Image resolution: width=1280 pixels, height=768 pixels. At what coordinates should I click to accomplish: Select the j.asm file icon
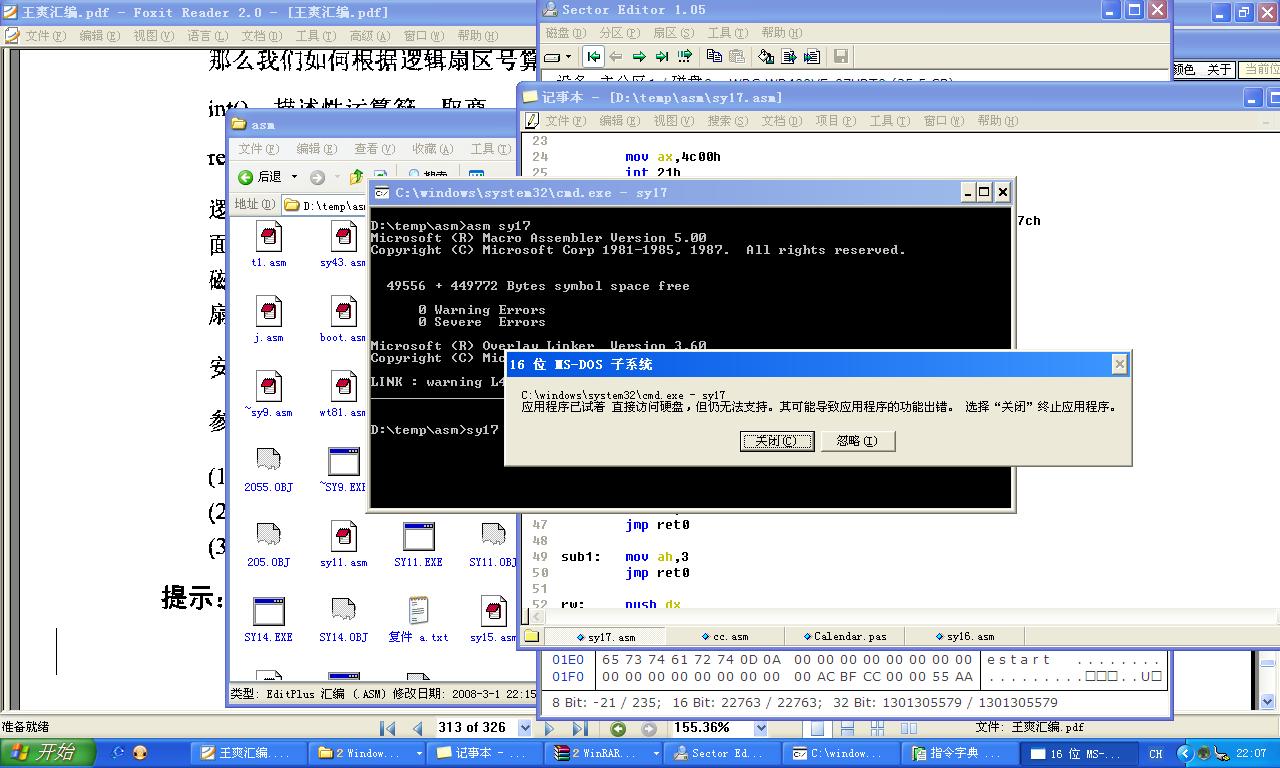click(x=268, y=312)
